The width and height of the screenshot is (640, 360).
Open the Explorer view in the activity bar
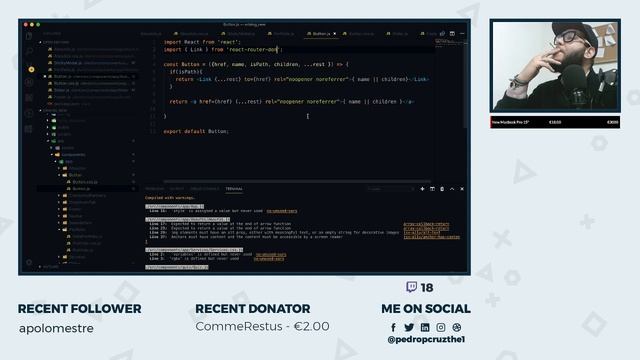click(29, 36)
